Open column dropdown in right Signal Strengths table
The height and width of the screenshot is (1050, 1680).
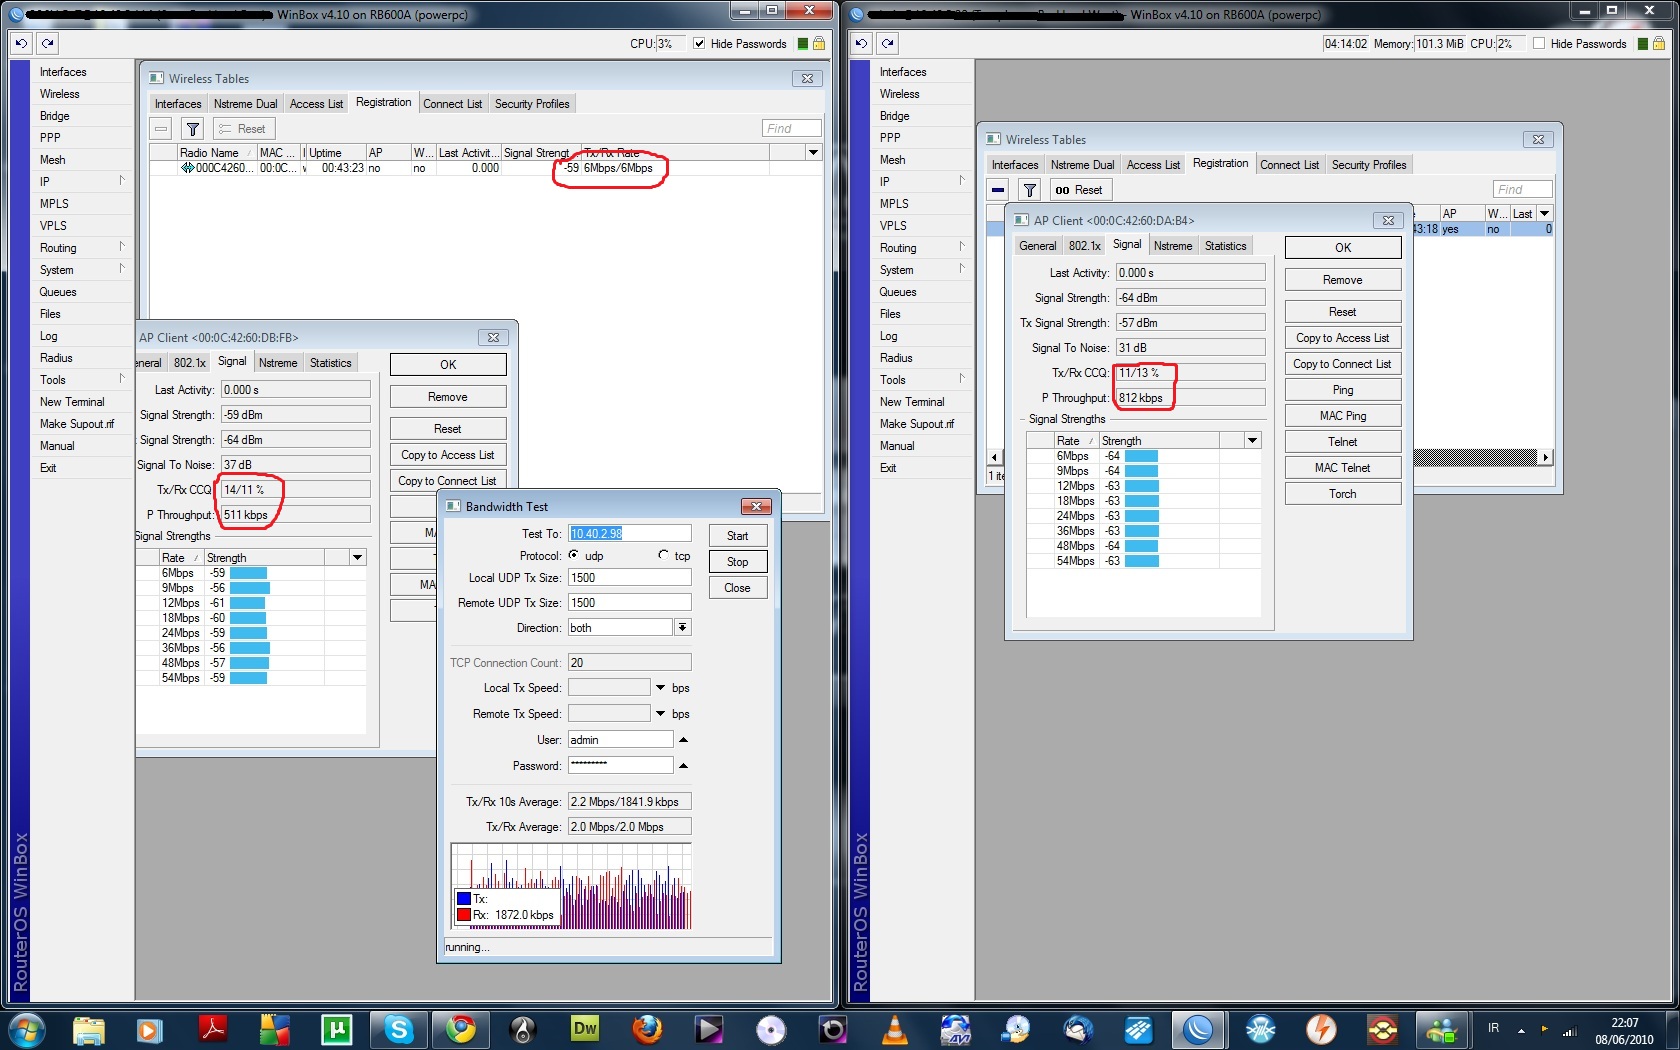(1252, 441)
